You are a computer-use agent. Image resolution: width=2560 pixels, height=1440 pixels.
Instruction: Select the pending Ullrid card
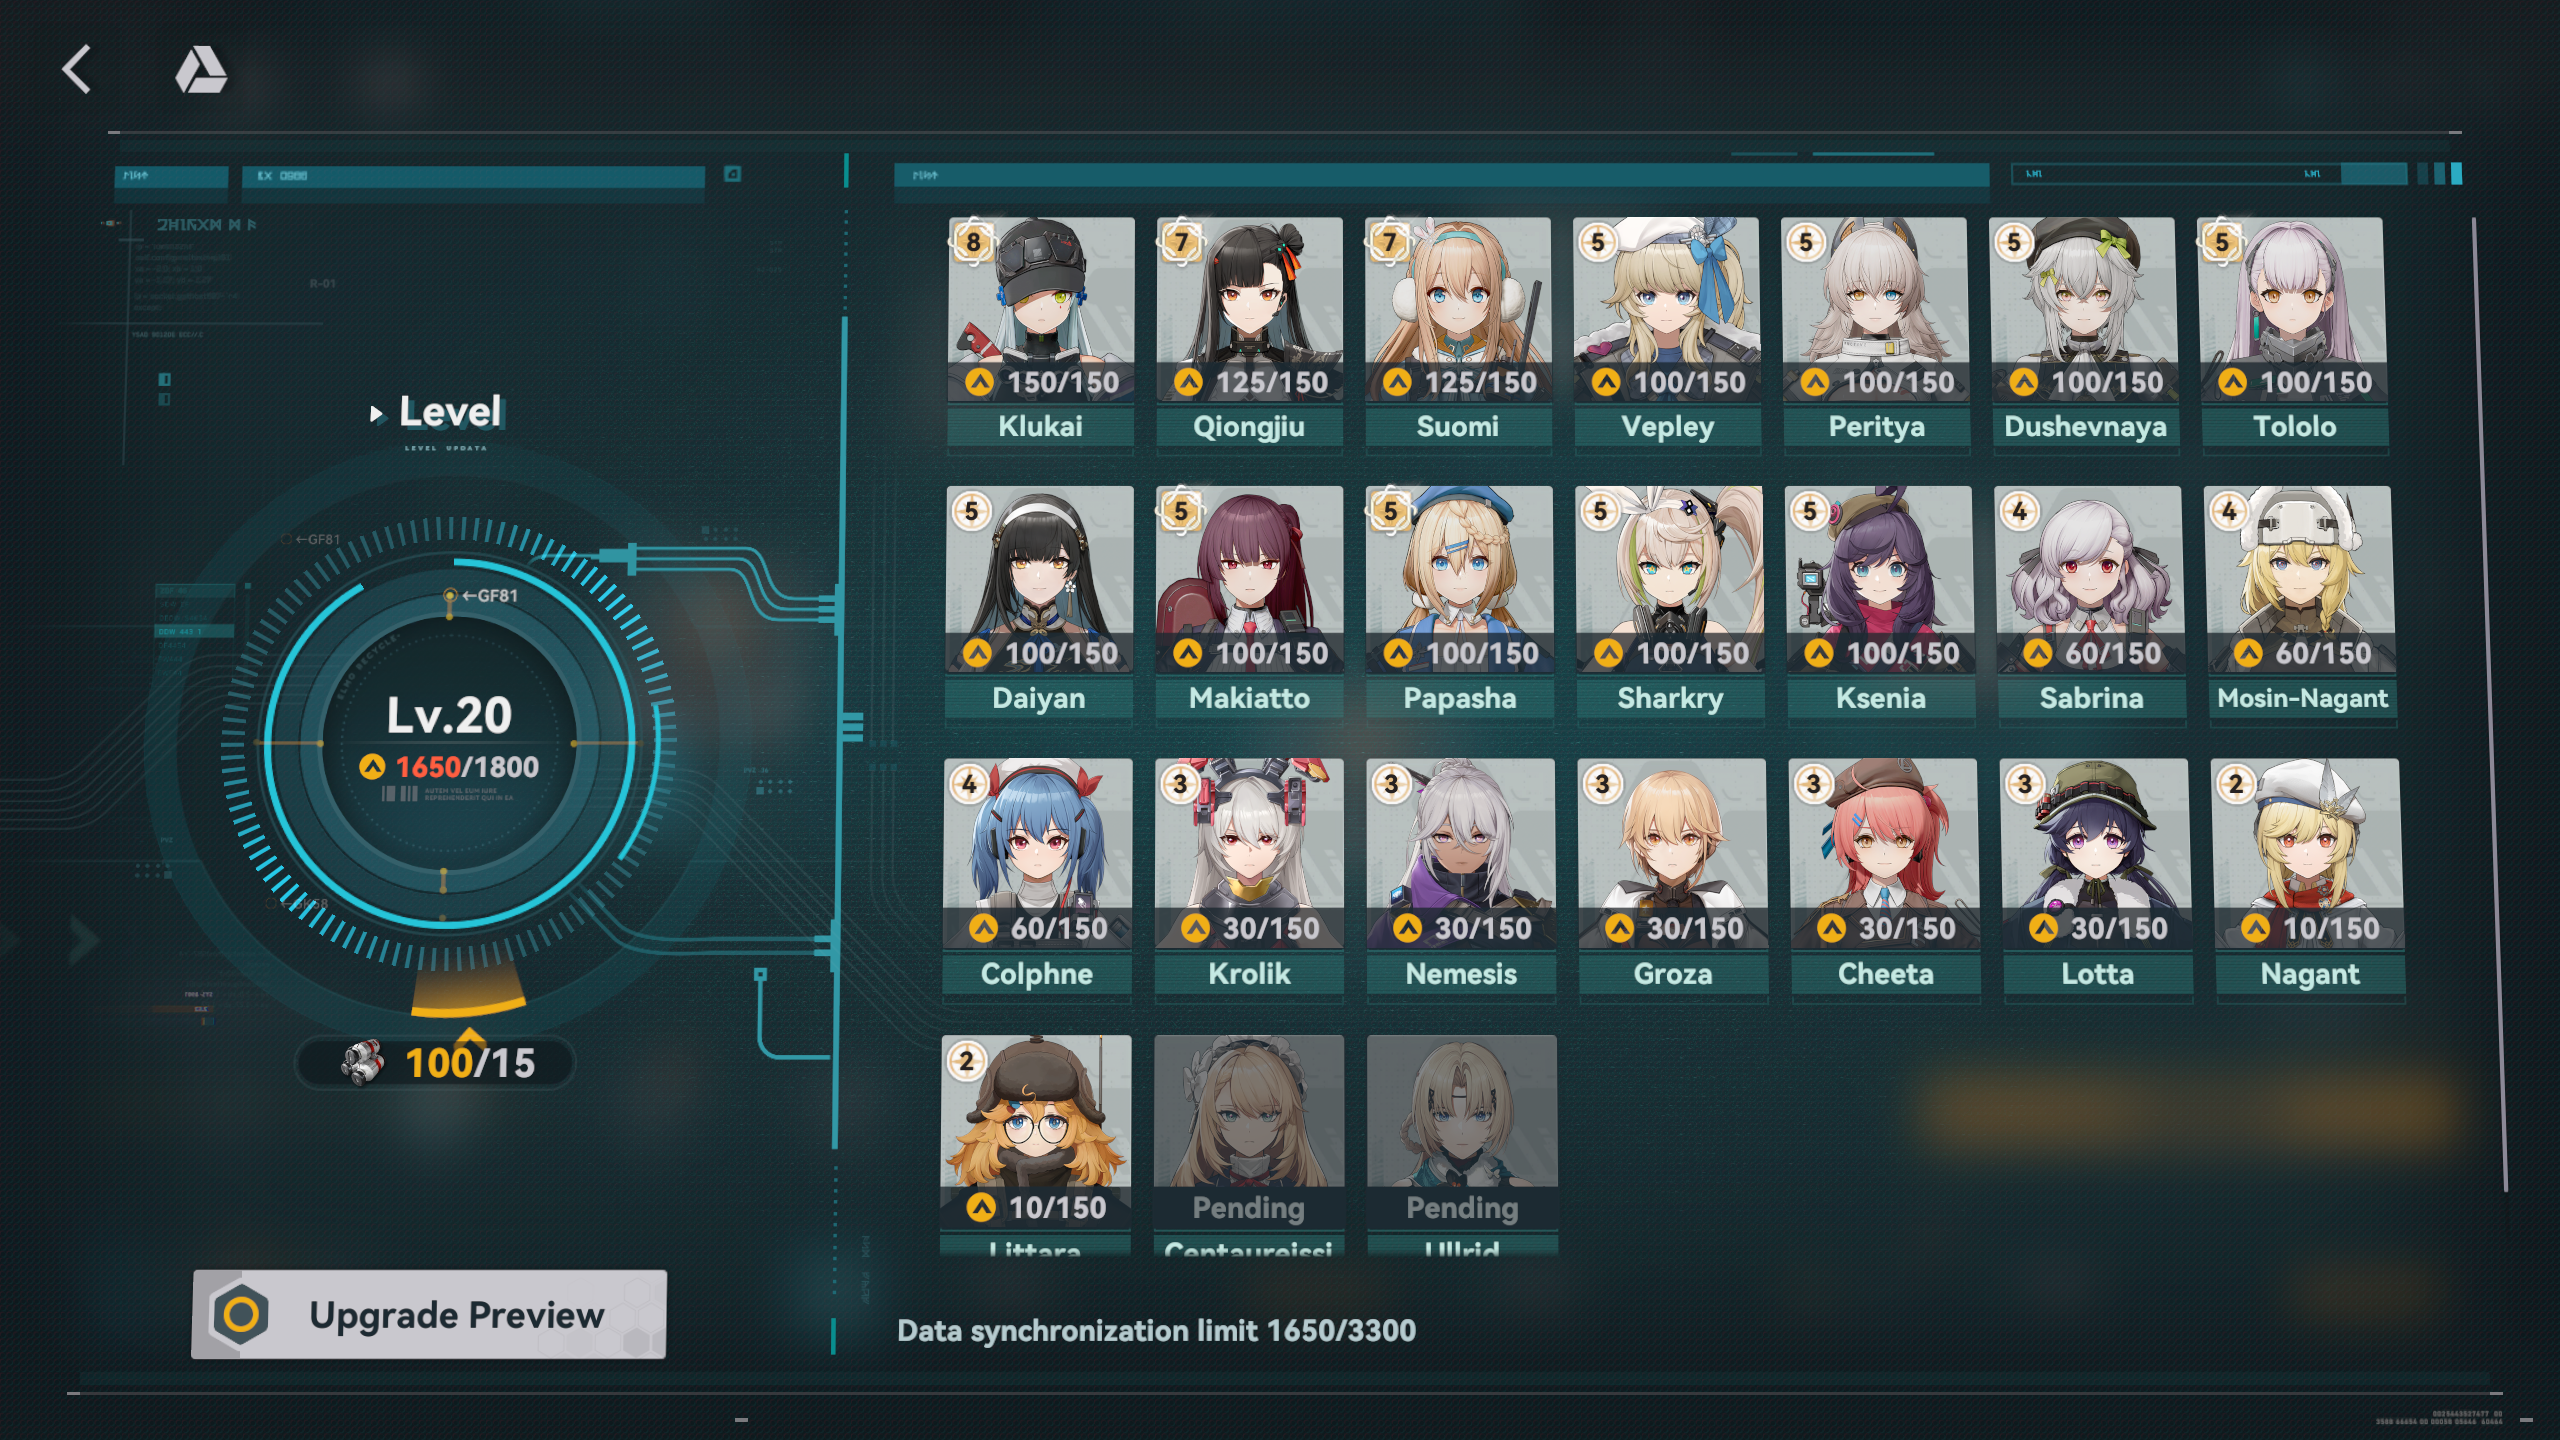tap(1462, 1145)
